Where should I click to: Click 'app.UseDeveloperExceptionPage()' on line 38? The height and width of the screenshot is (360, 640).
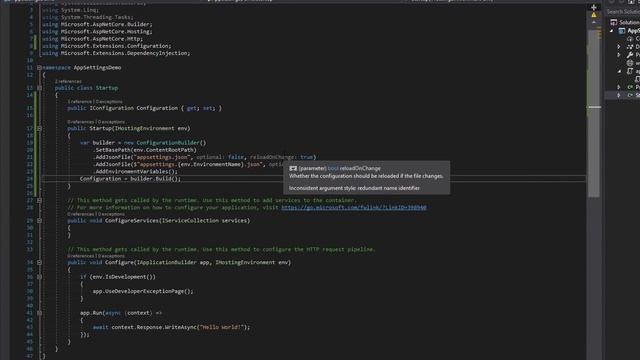pos(141,291)
